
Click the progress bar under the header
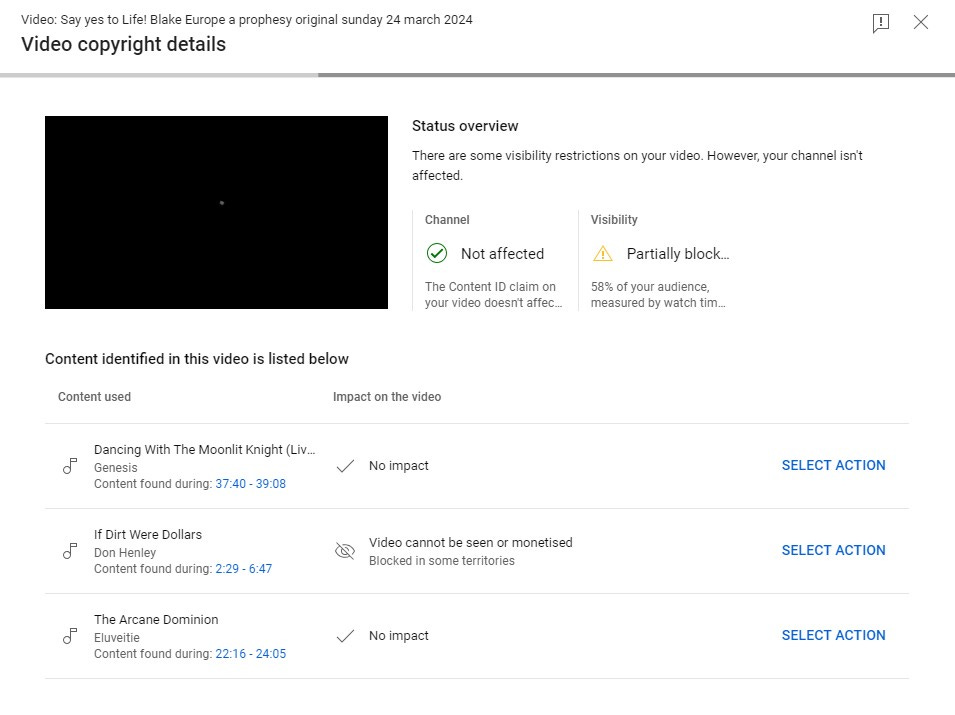[478, 75]
